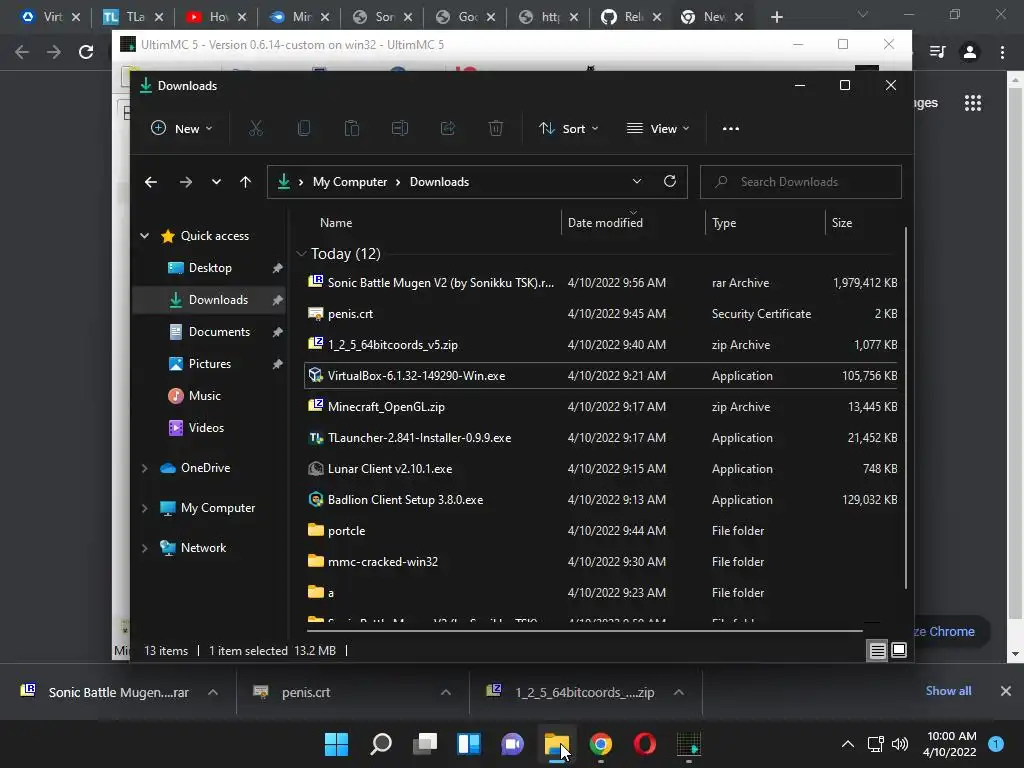The image size is (1024, 768).
Task: Show hidden system tray icons
Action: (x=848, y=744)
